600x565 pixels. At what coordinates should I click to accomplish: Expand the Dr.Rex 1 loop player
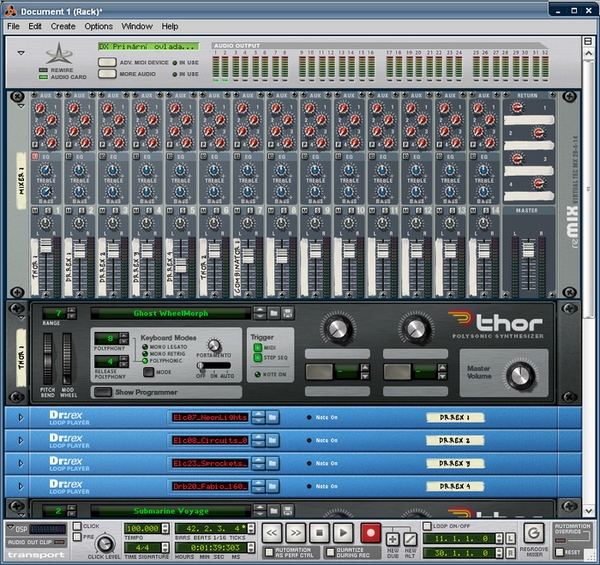click(21, 417)
